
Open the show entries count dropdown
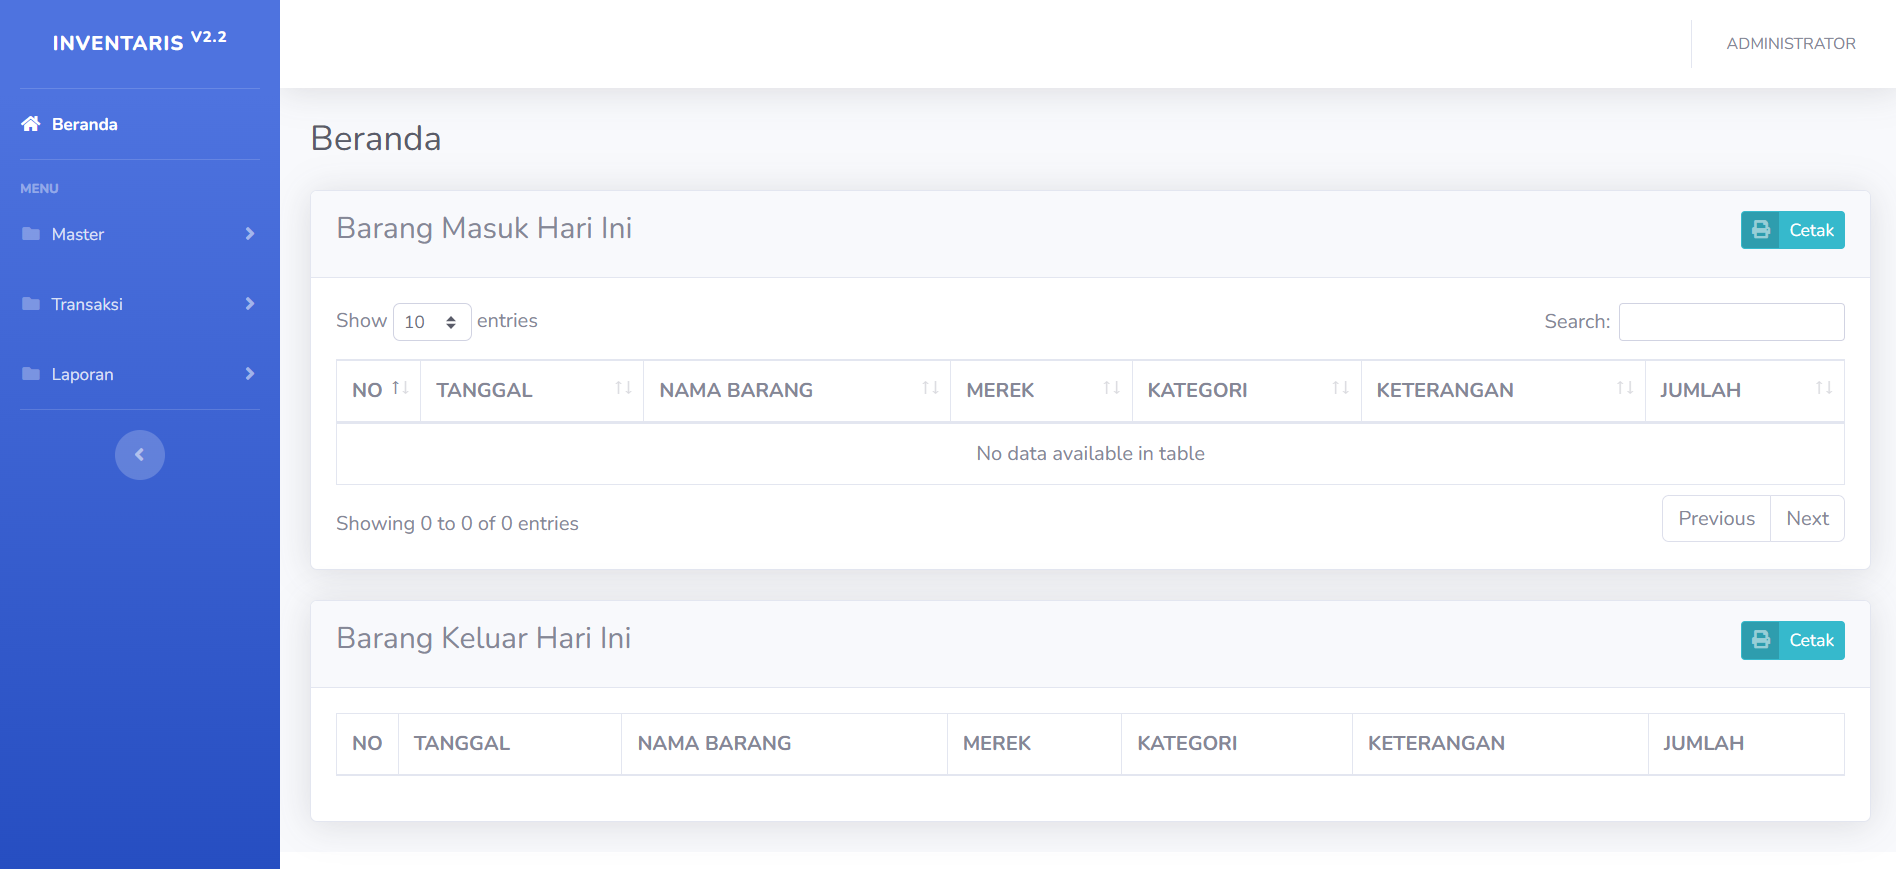click(432, 322)
